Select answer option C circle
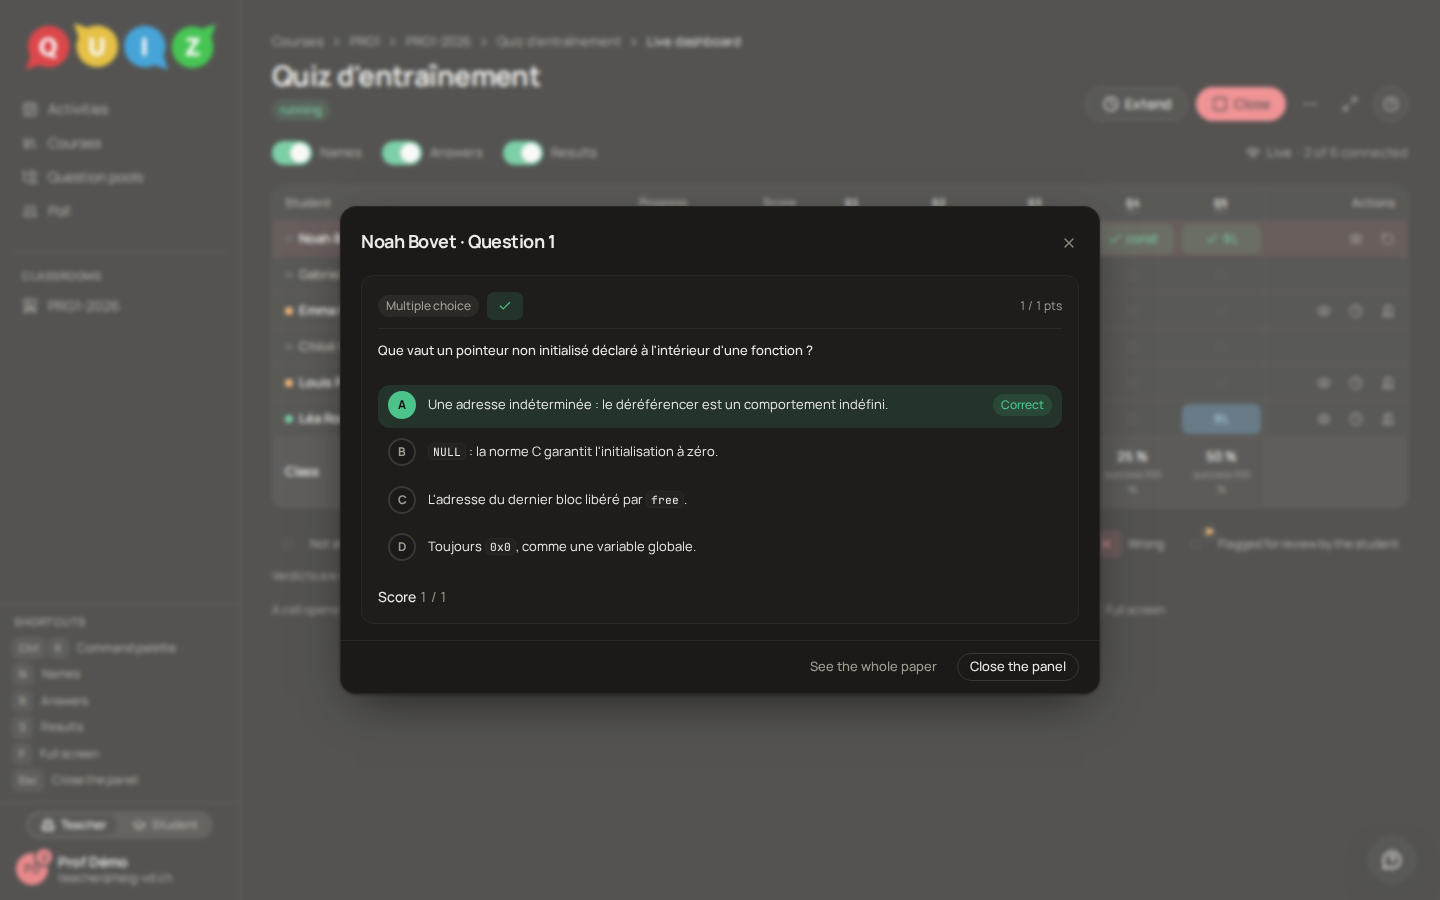Screen dimensions: 1440x900 [402, 500]
